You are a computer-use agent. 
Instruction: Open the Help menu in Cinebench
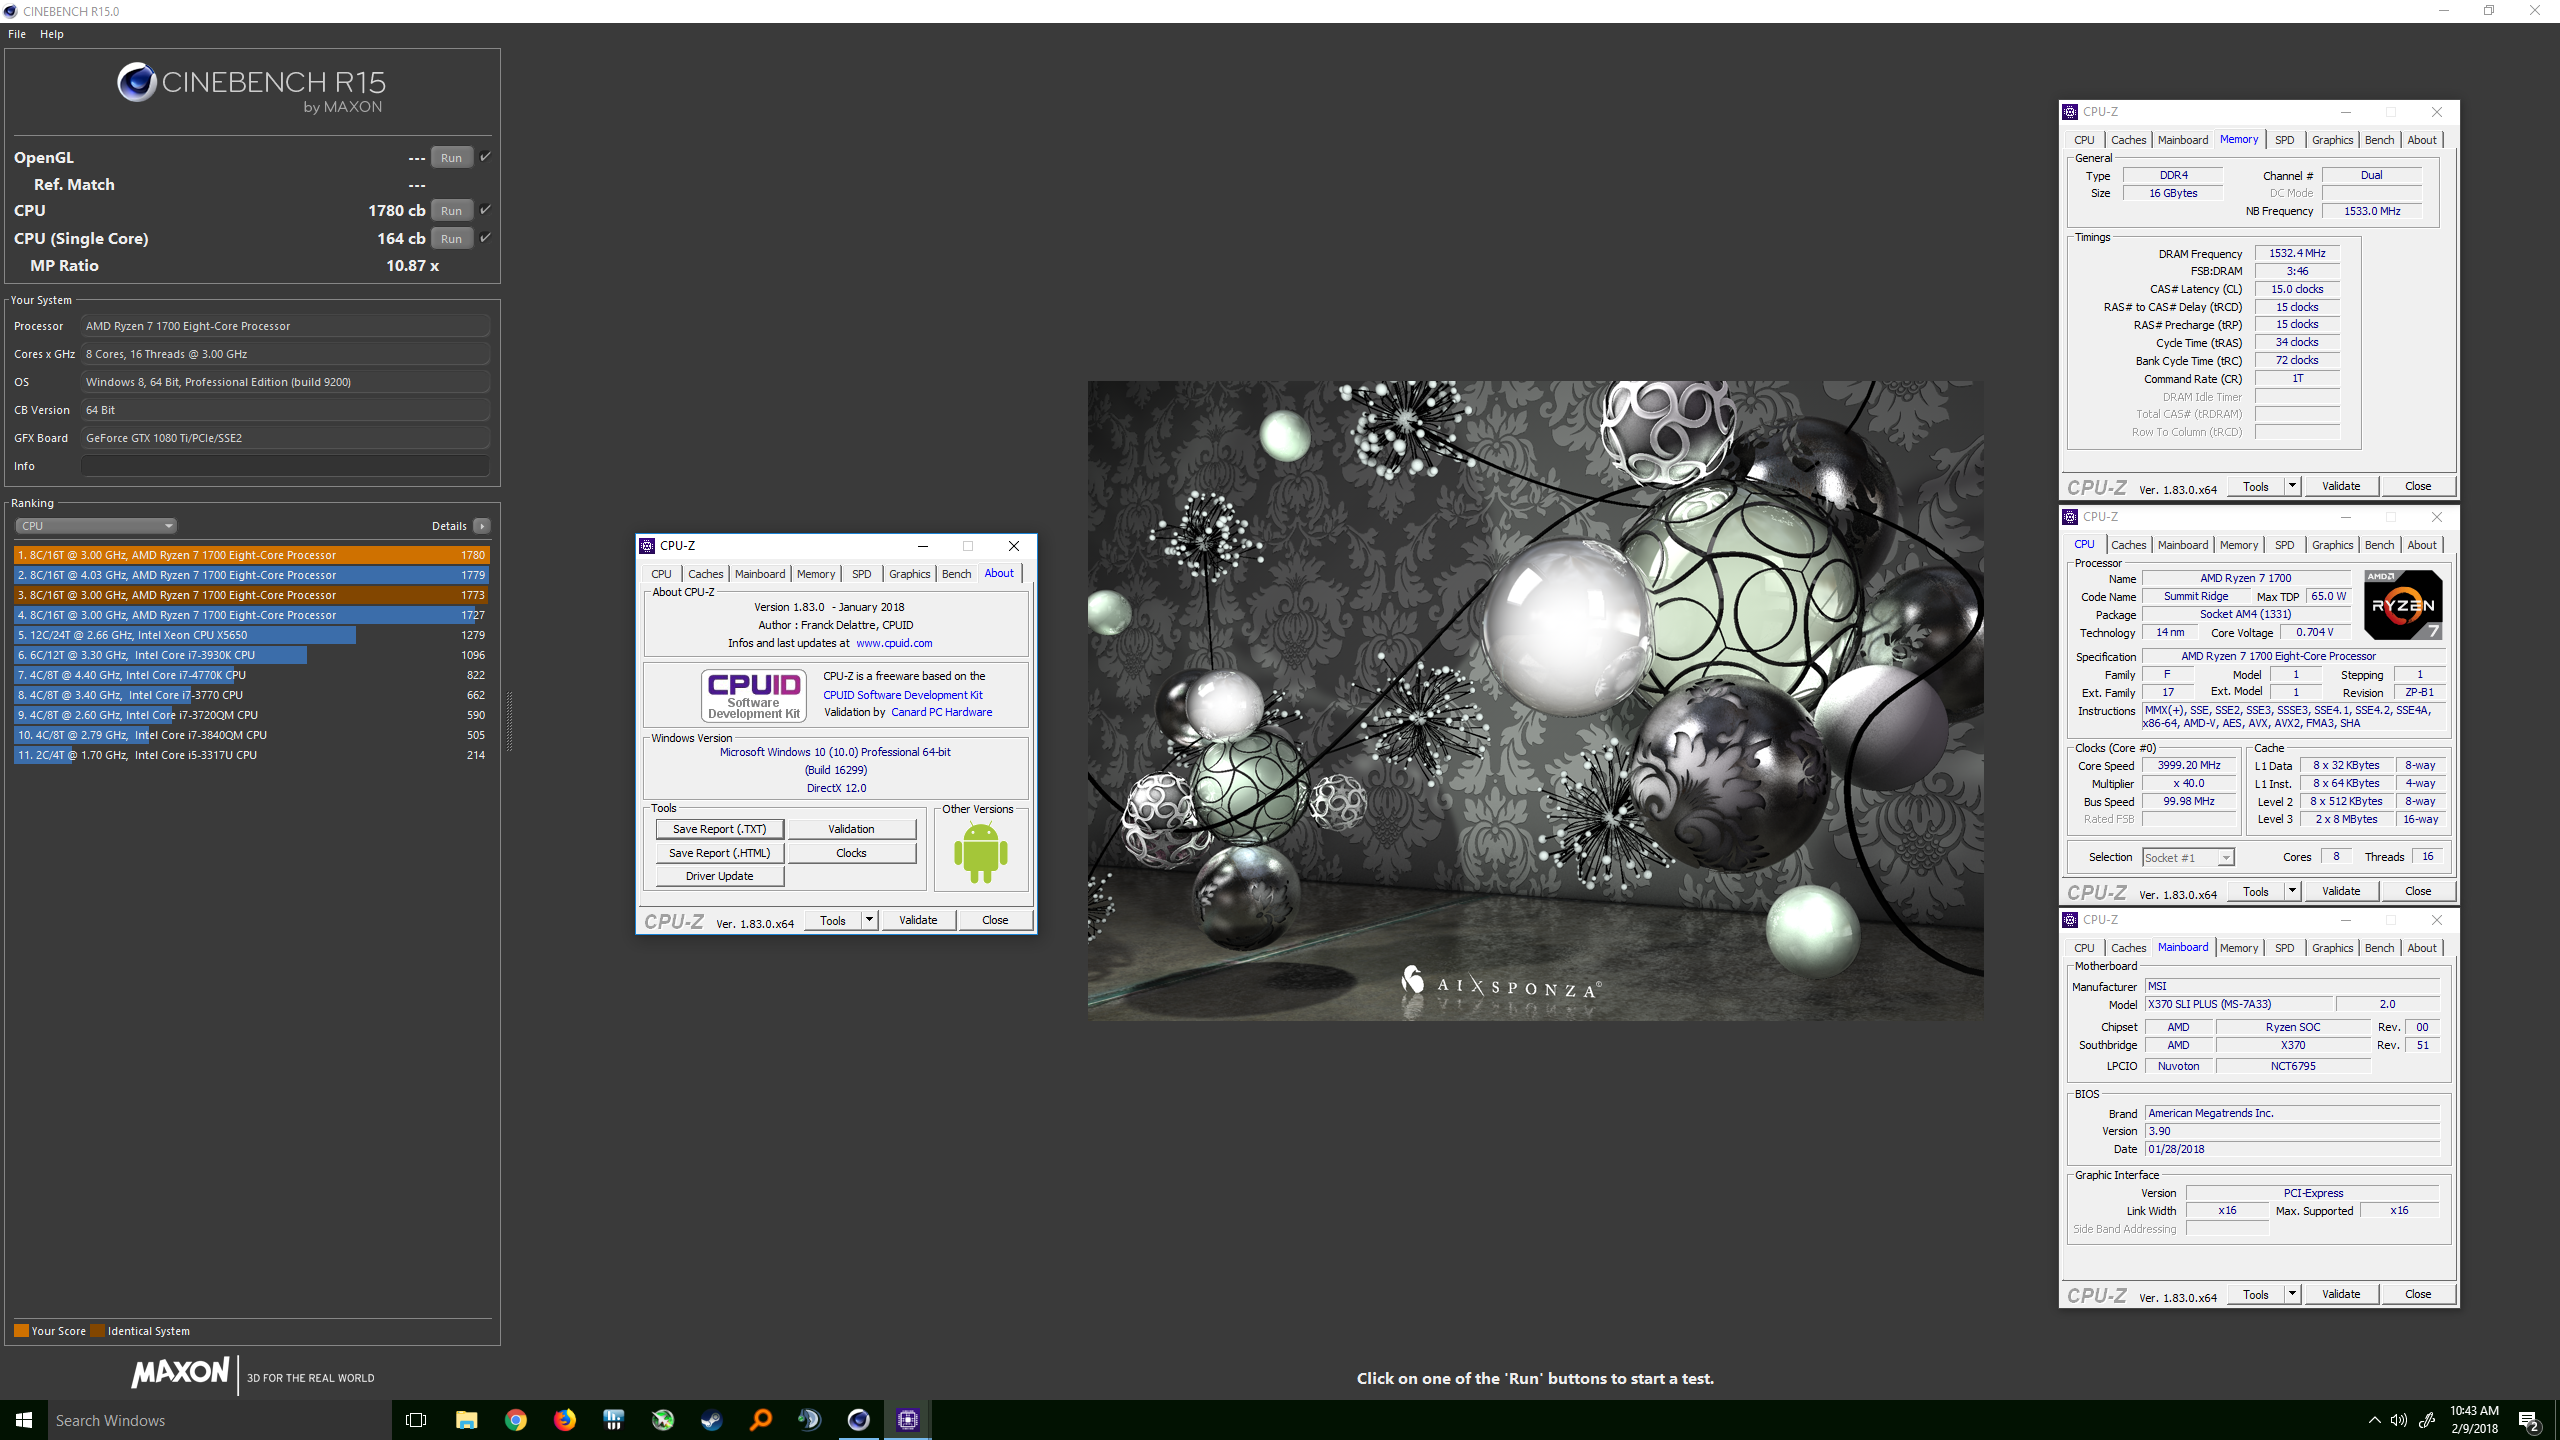(52, 34)
